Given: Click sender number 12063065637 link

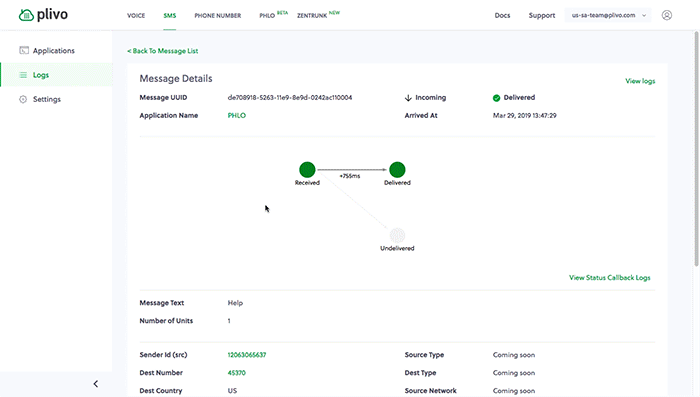Looking at the screenshot, I should pyautogui.click(x=247, y=355).
